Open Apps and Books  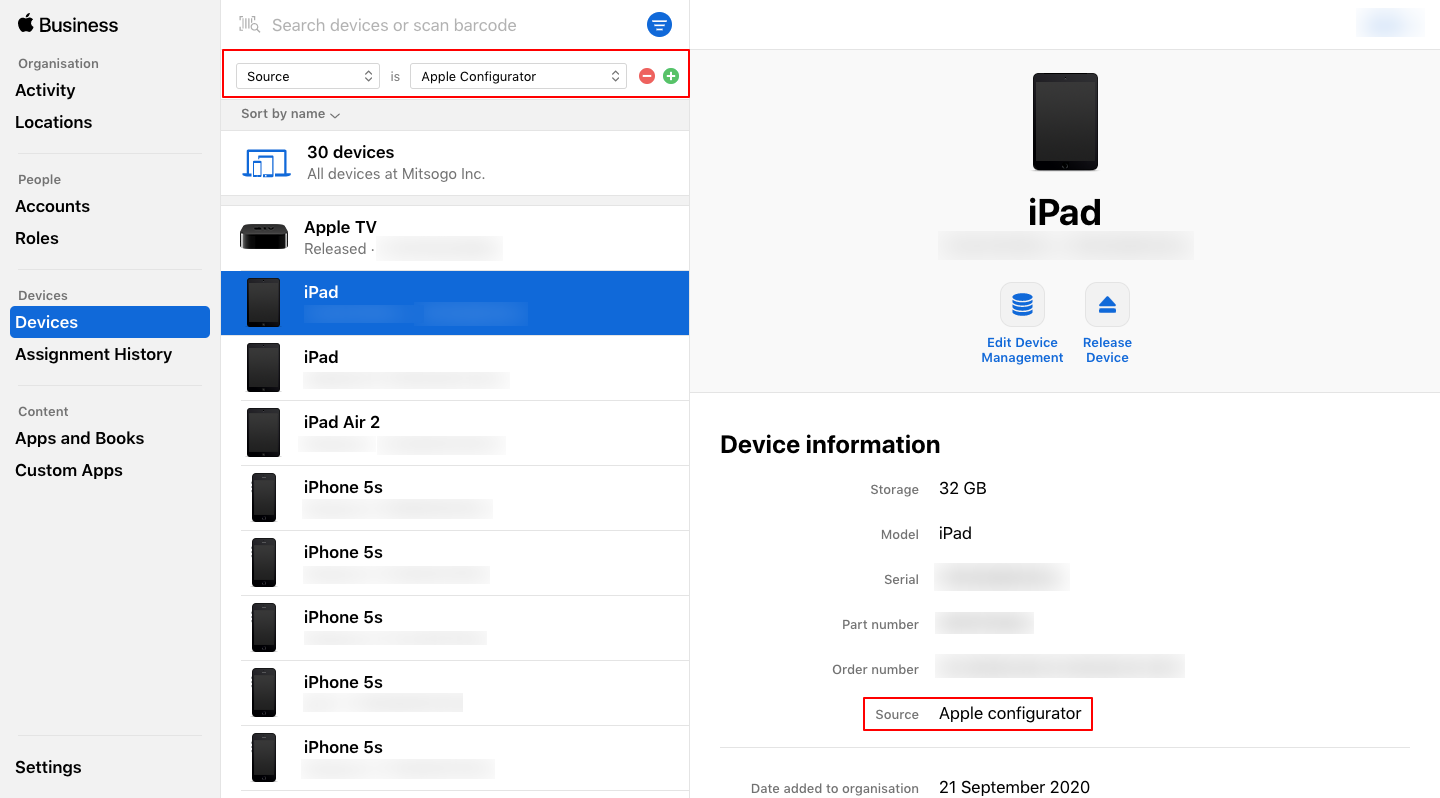click(79, 438)
